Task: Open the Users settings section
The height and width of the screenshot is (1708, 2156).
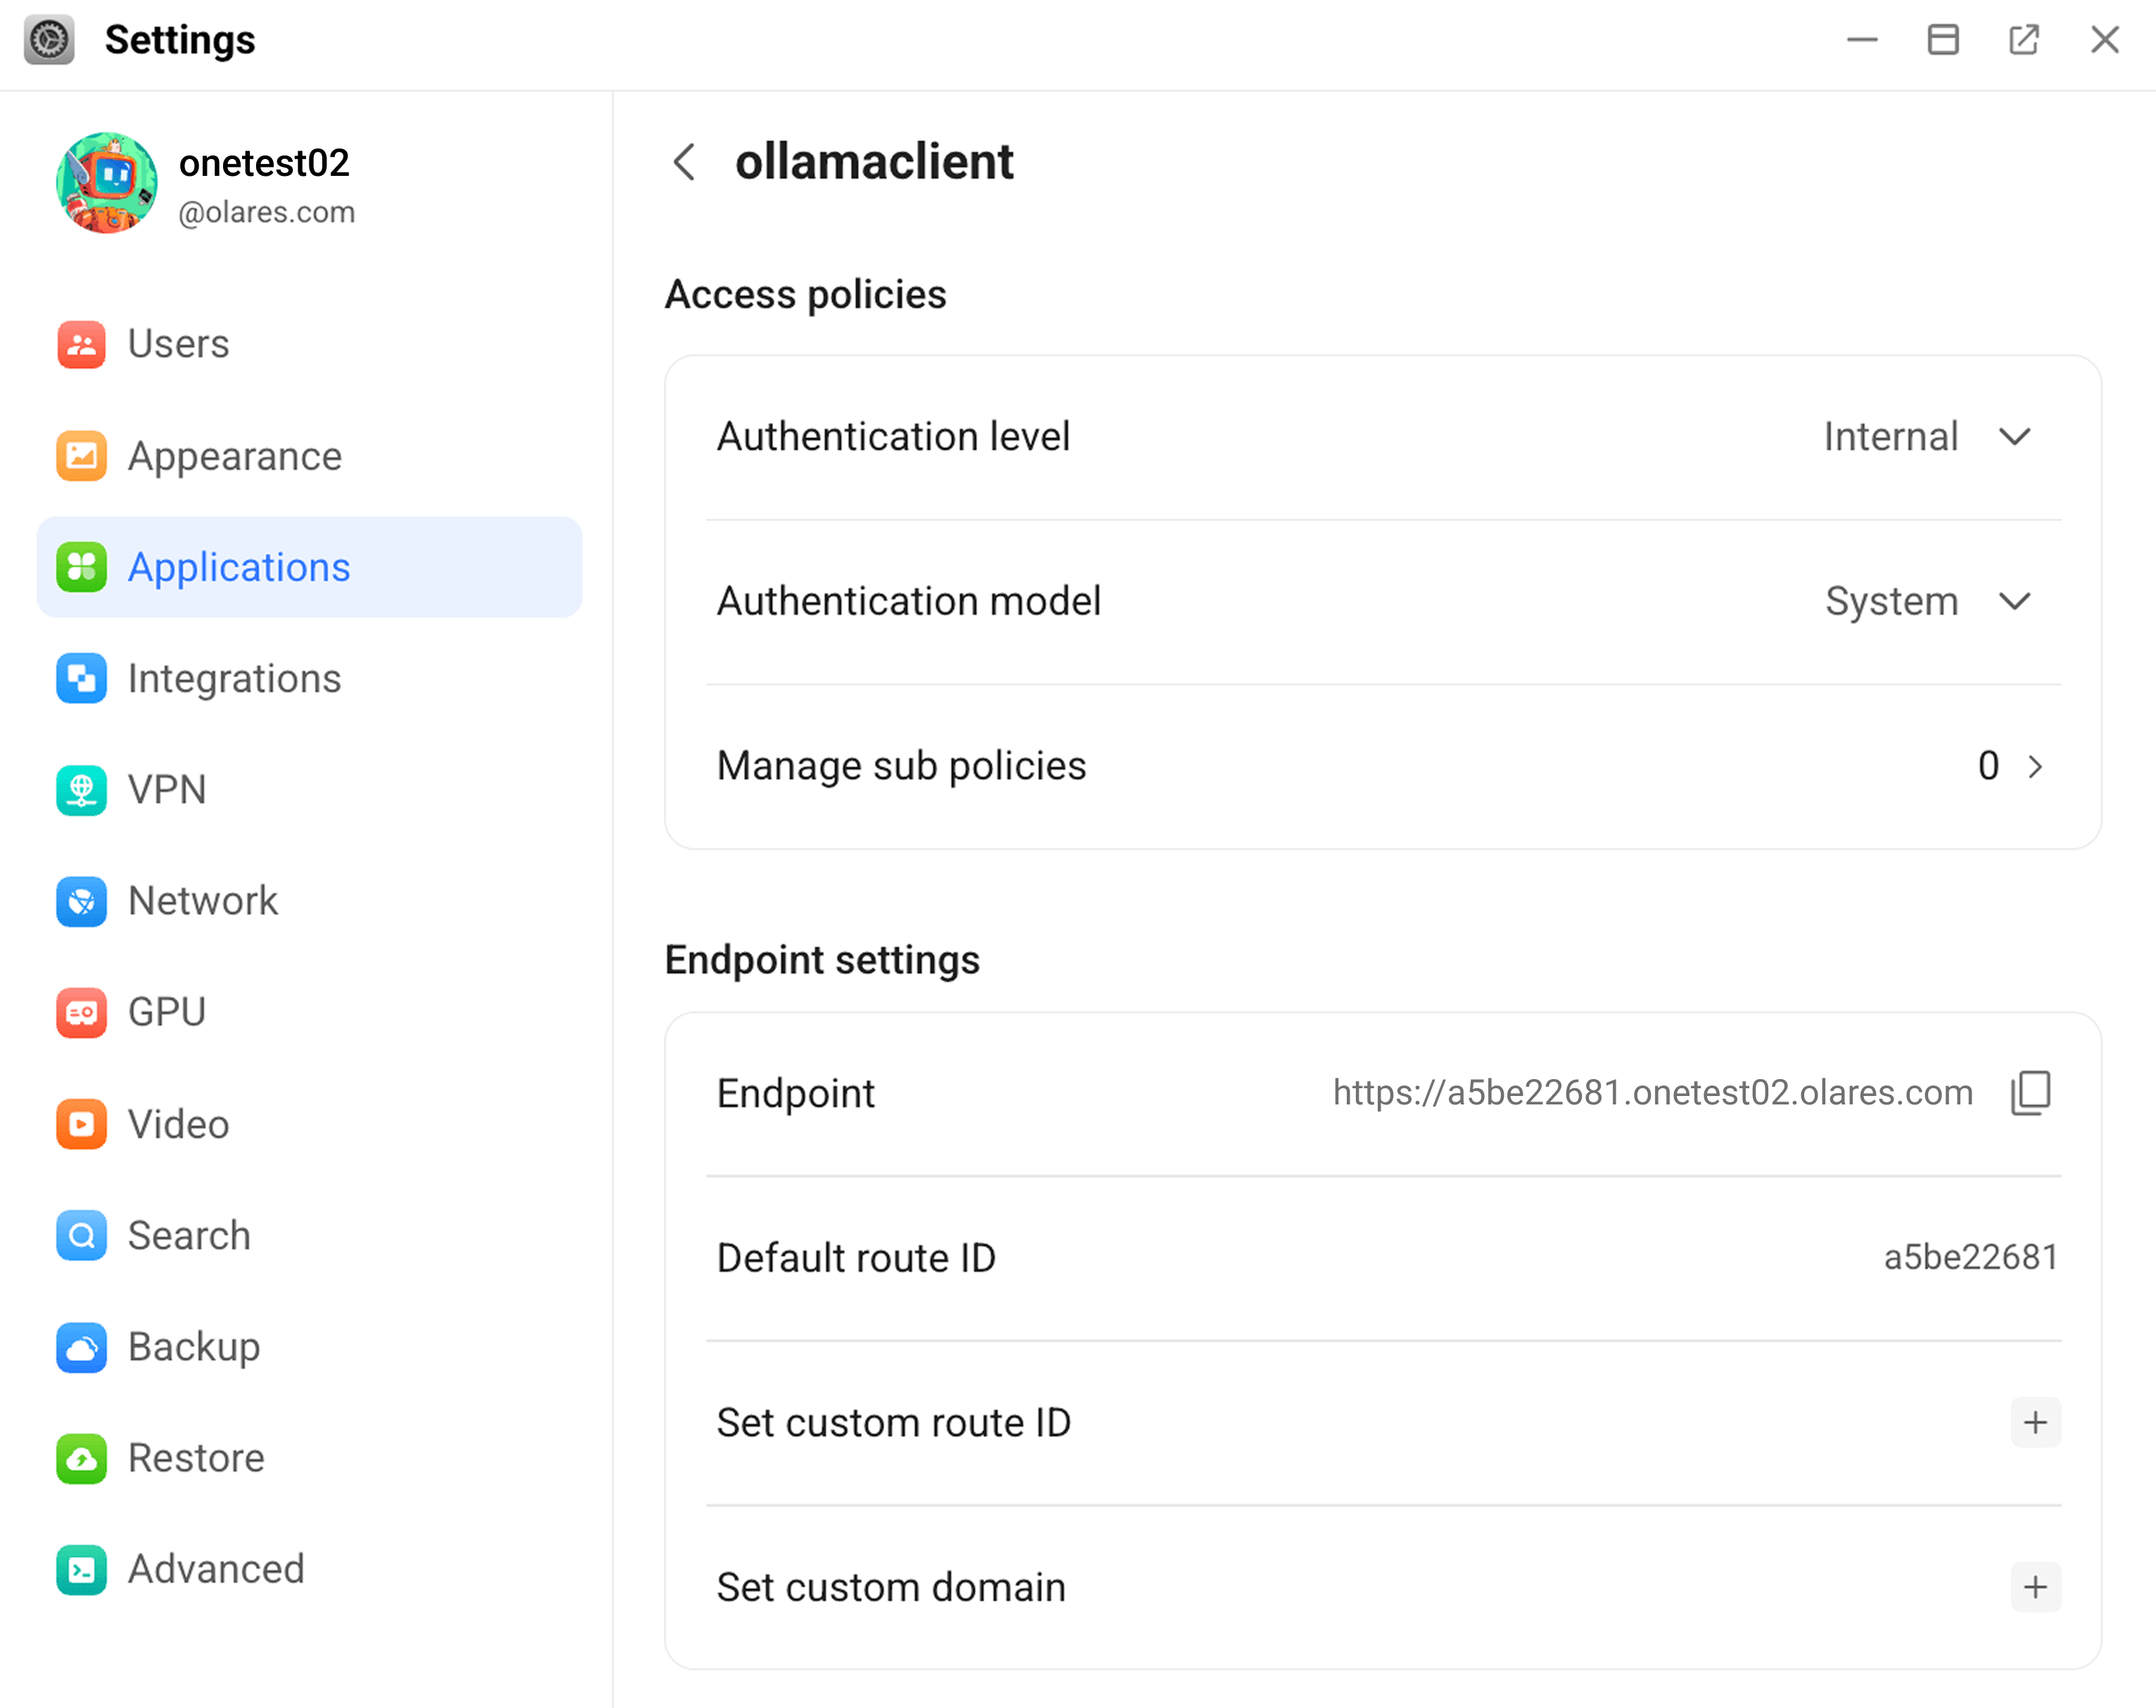Action: pos(178,344)
